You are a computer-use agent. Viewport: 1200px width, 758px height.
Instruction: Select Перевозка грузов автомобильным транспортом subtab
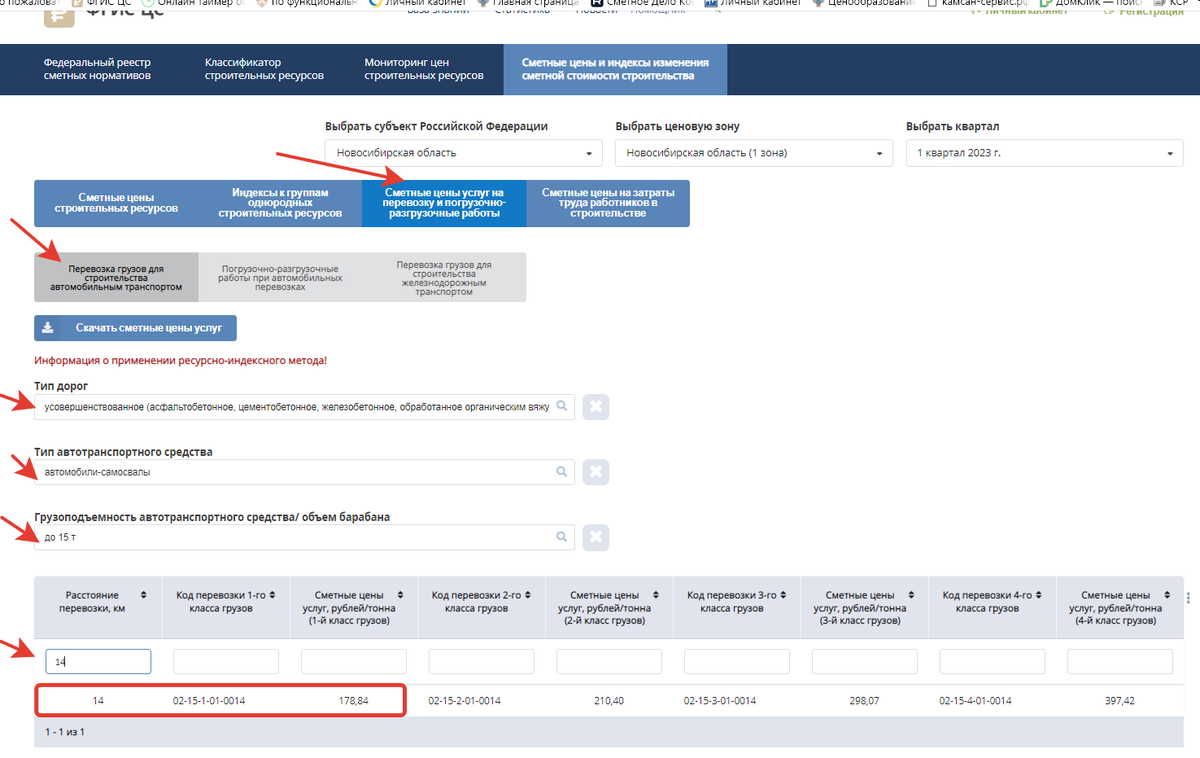[x=116, y=277]
